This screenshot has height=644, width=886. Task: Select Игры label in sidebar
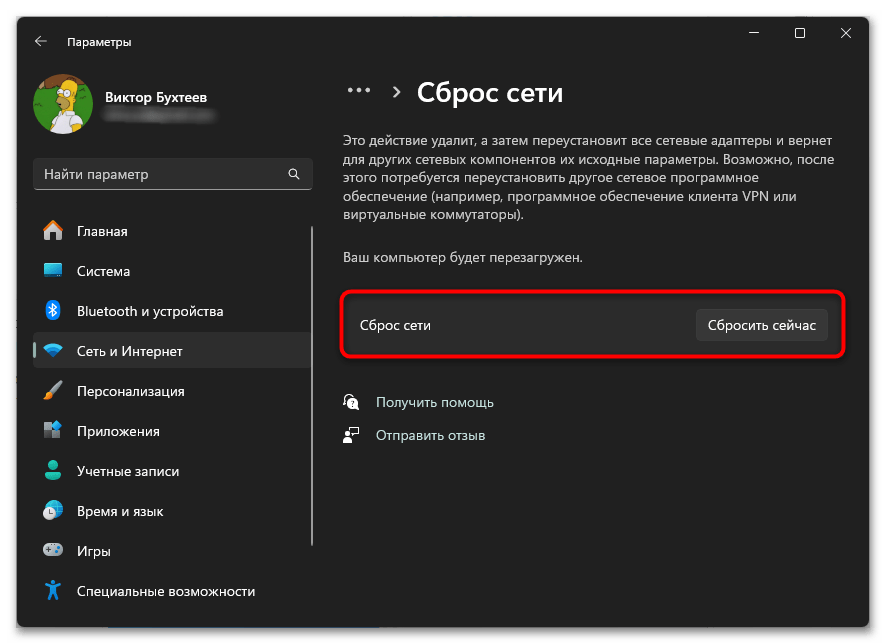(94, 551)
